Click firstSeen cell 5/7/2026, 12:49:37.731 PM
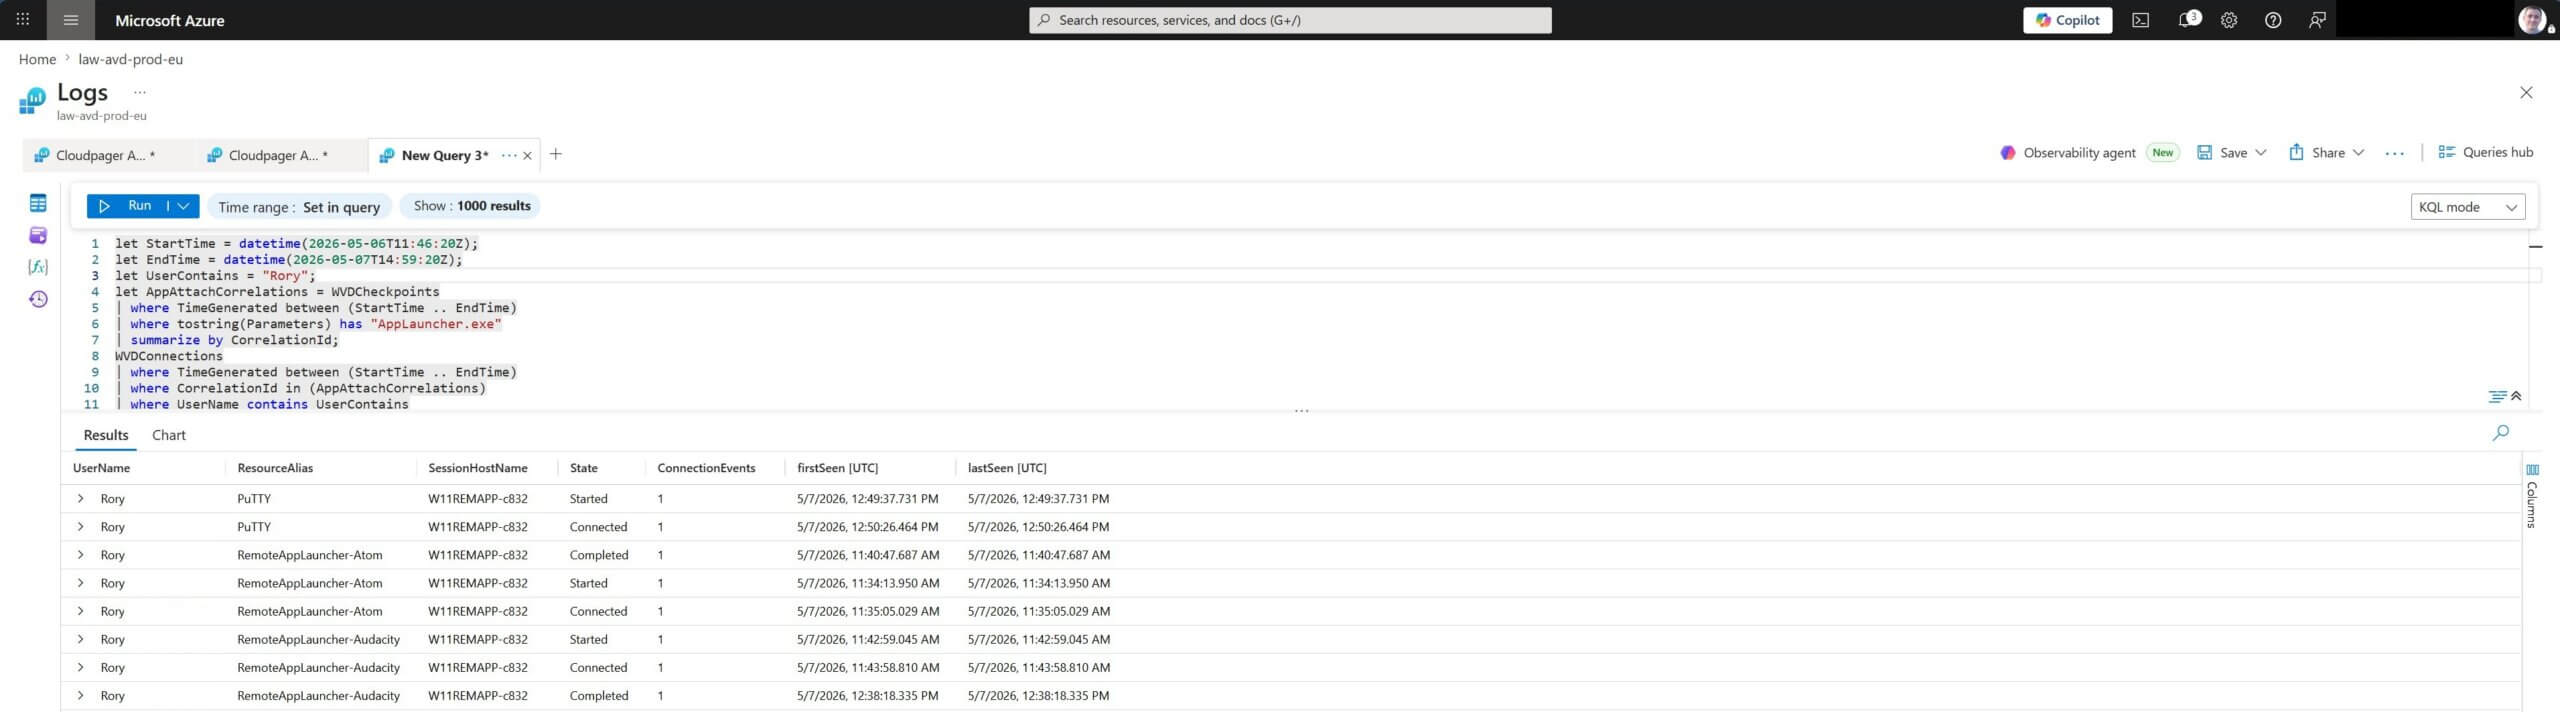Viewport: 2560px width, 712px height. [867, 498]
